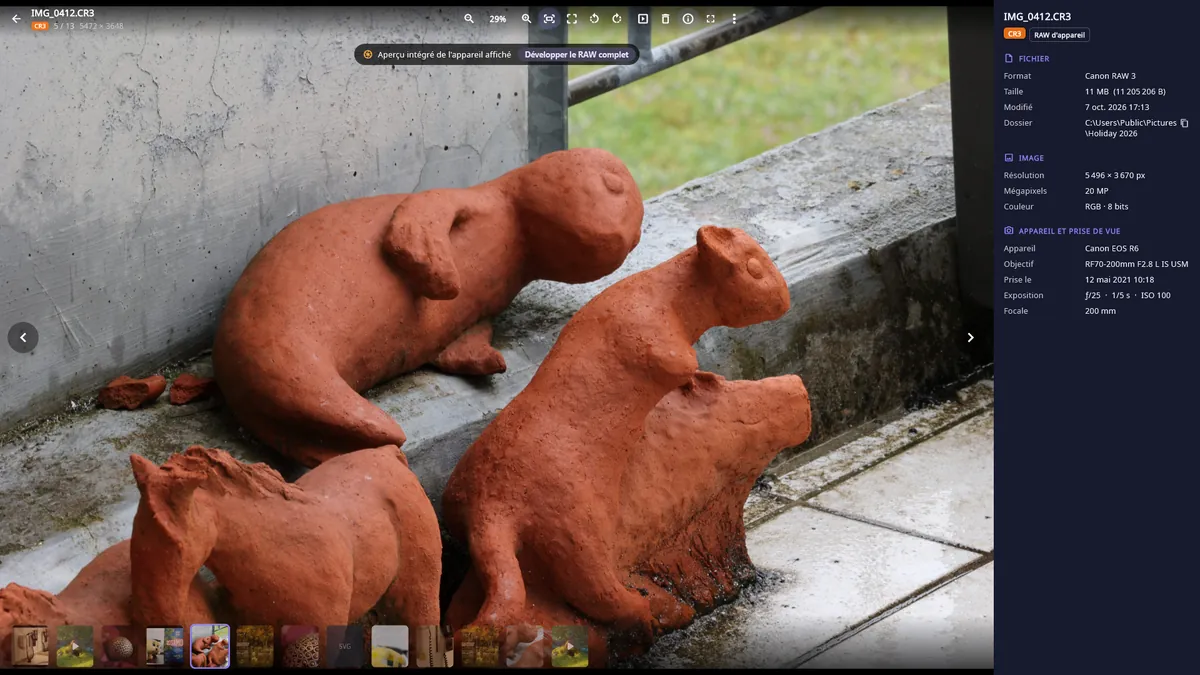Rotate the image counterclockwise
Image resolution: width=1200 pixels, height=675 pixels.
point(594,19)
